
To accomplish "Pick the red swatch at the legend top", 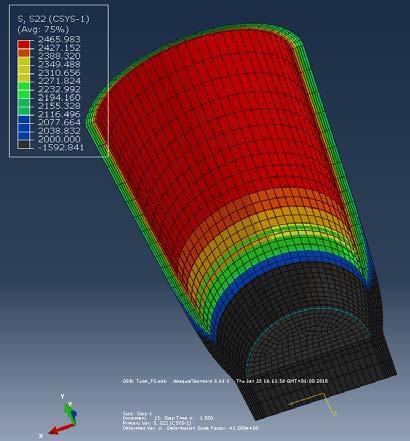I will (x=24, y=44).
